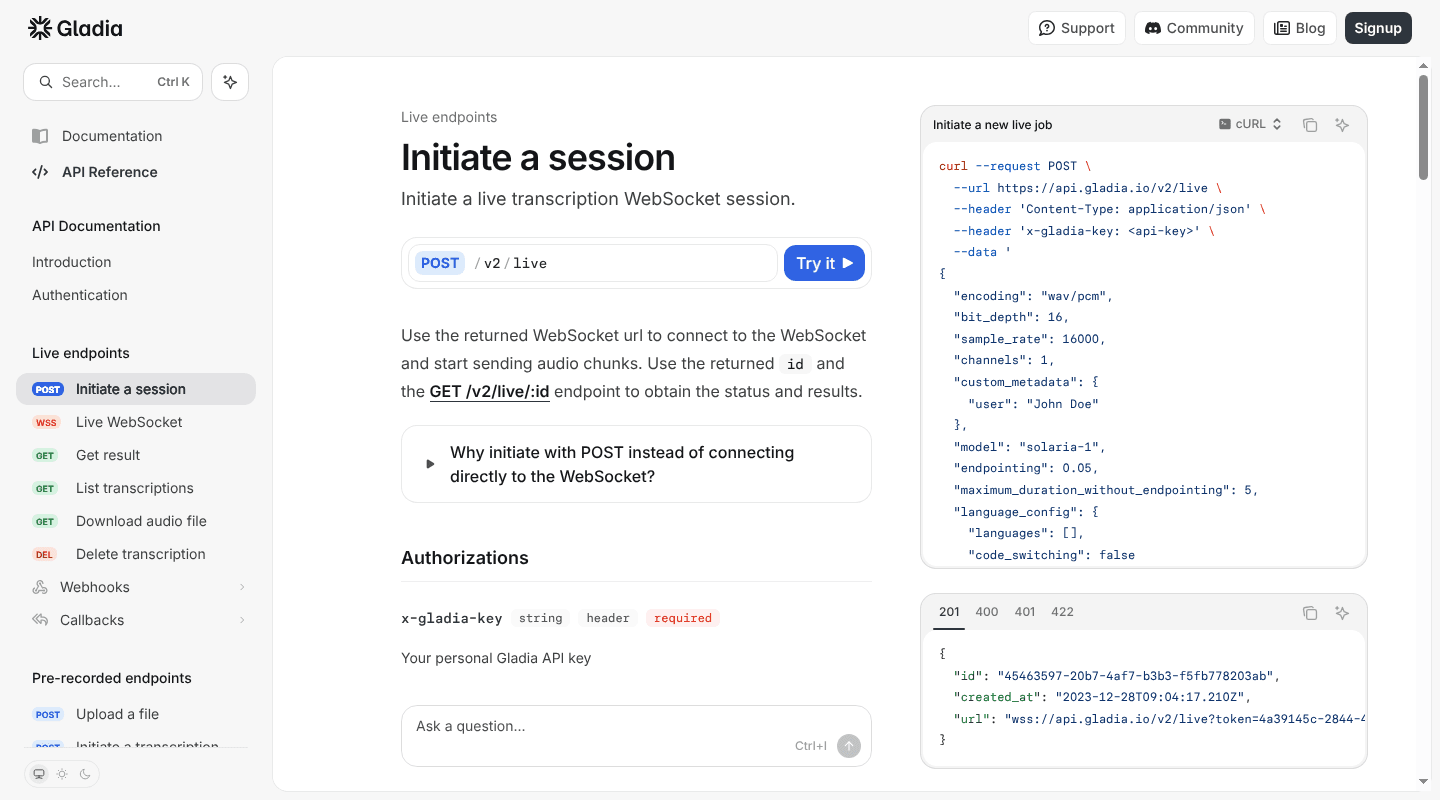1440x800 pixels.
Task: Expand the Webhooks sidebar group
Action: click(x=136, y=587)
